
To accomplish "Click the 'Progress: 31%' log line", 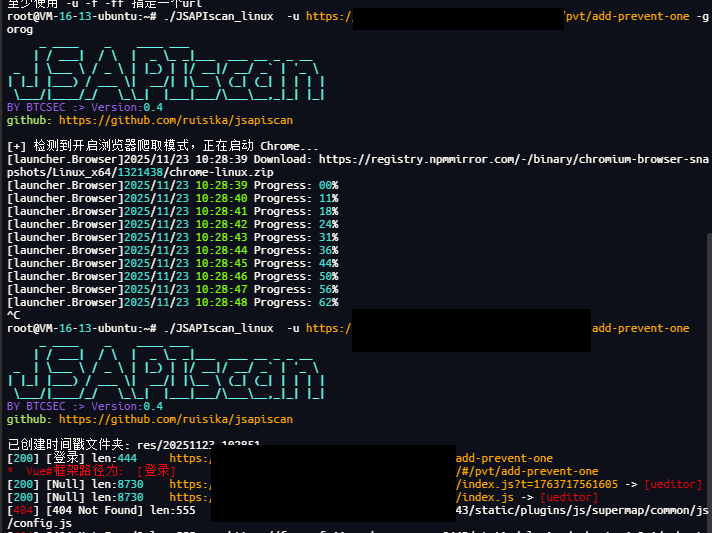I will [173, 237].
